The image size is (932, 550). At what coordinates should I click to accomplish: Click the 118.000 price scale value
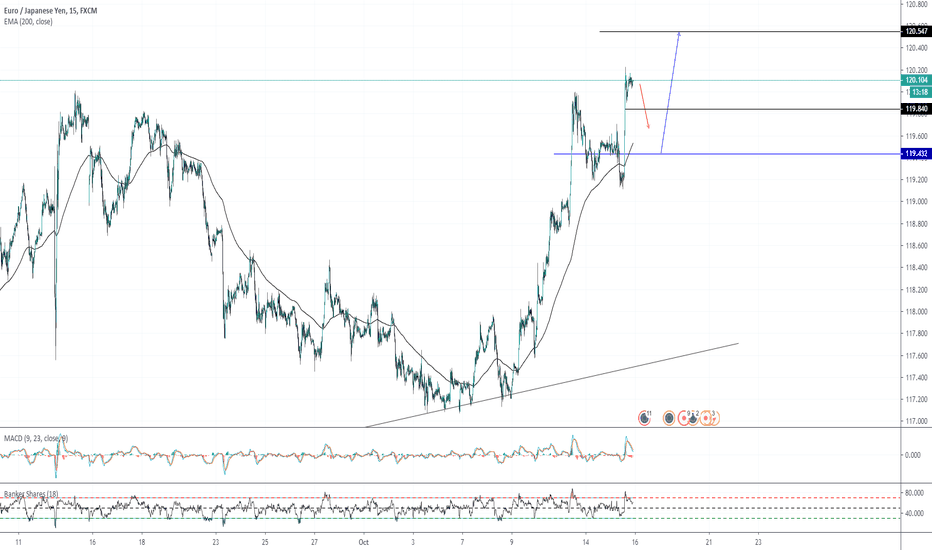pyautogui.click(x=917, y=312)
